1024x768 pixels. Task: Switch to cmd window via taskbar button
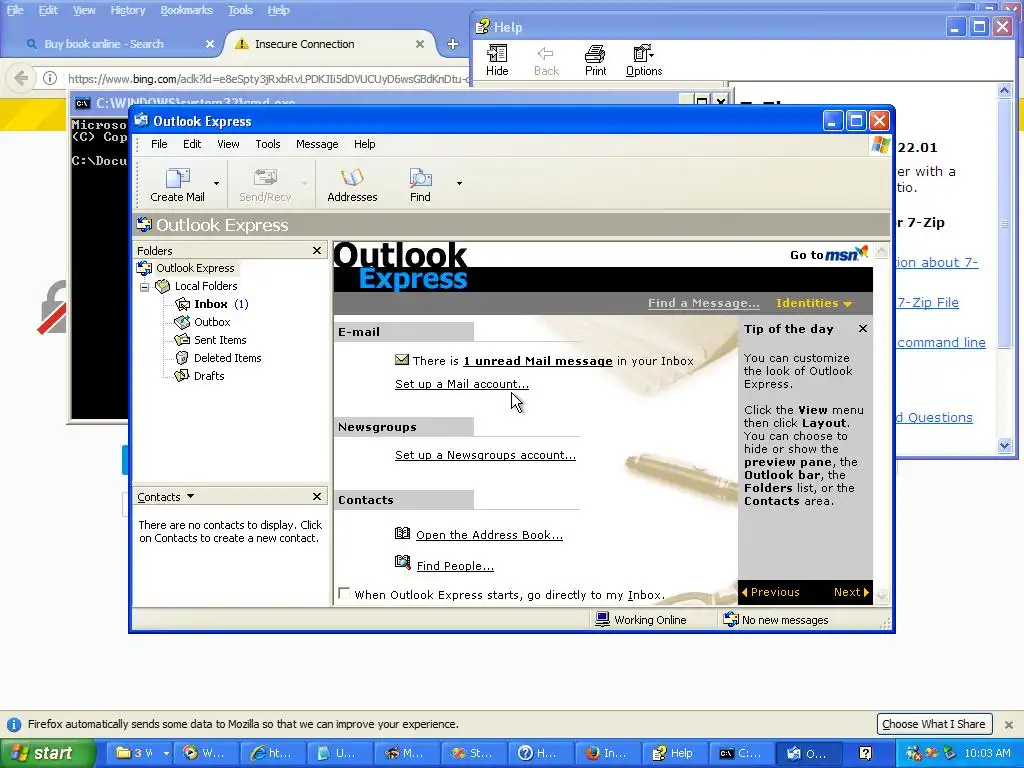742,753
